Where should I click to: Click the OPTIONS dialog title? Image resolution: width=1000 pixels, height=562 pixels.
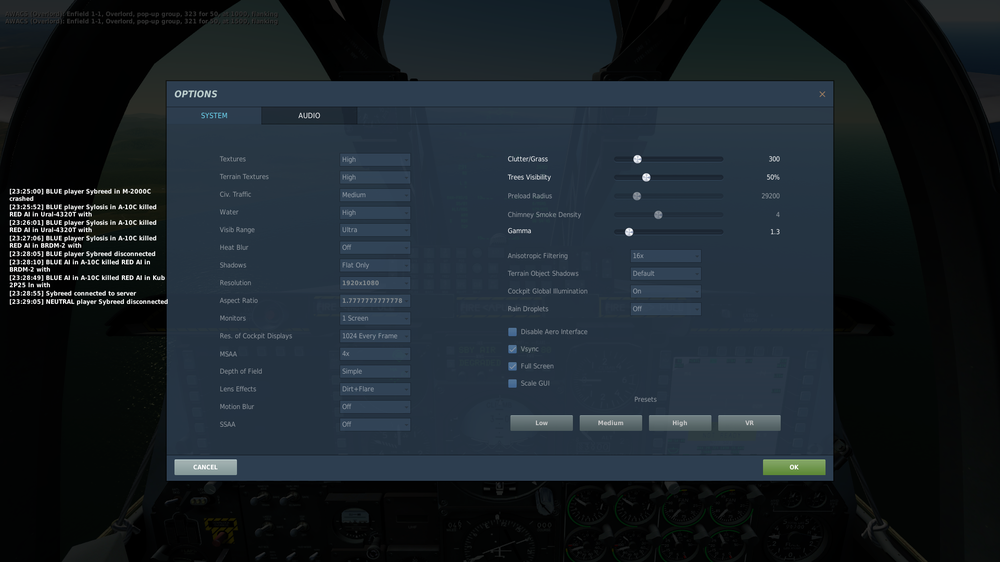196,94
